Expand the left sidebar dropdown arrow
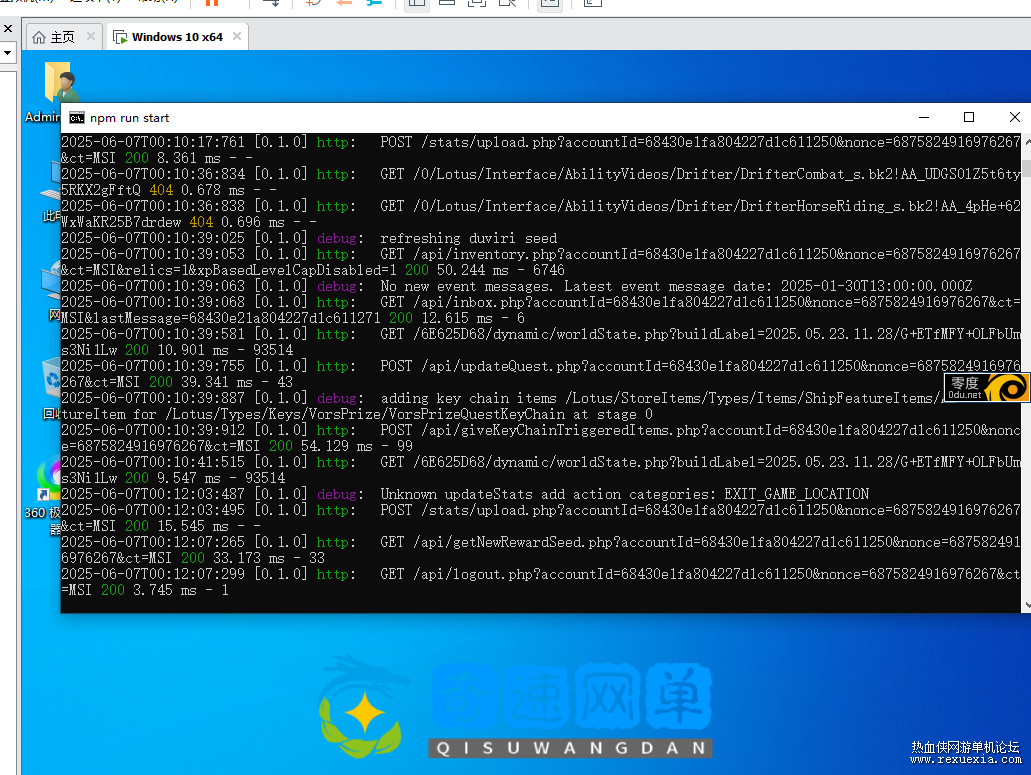The height and width of the screenshot is (775, 1031). point(7,52)
